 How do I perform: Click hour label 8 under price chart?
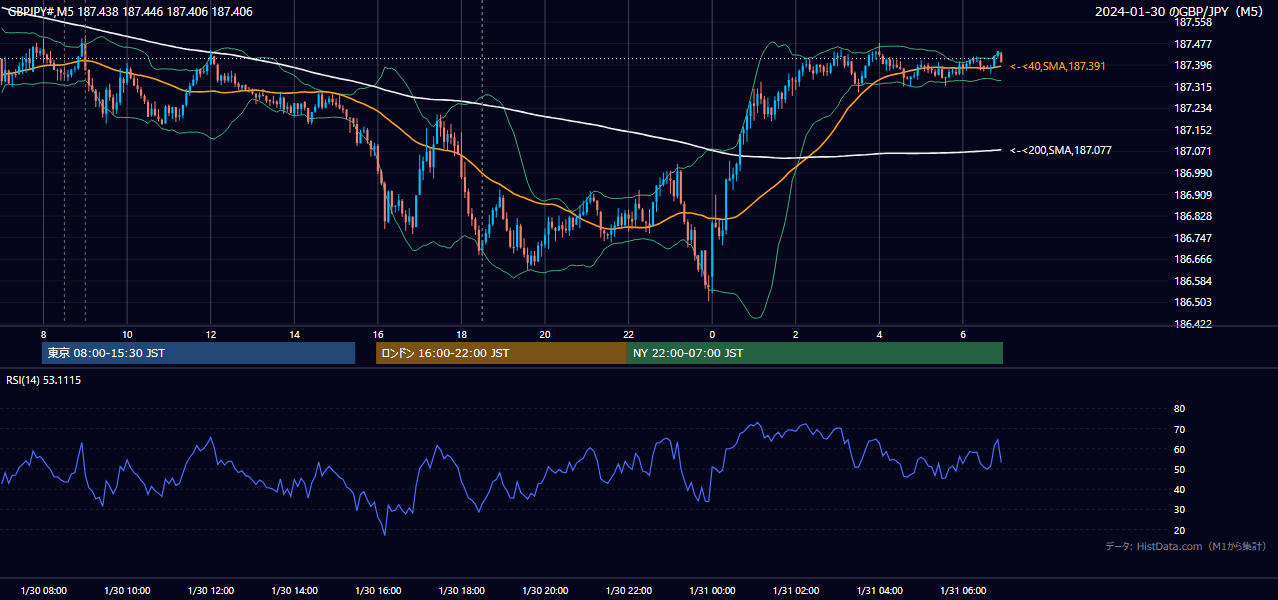[43, 334]
